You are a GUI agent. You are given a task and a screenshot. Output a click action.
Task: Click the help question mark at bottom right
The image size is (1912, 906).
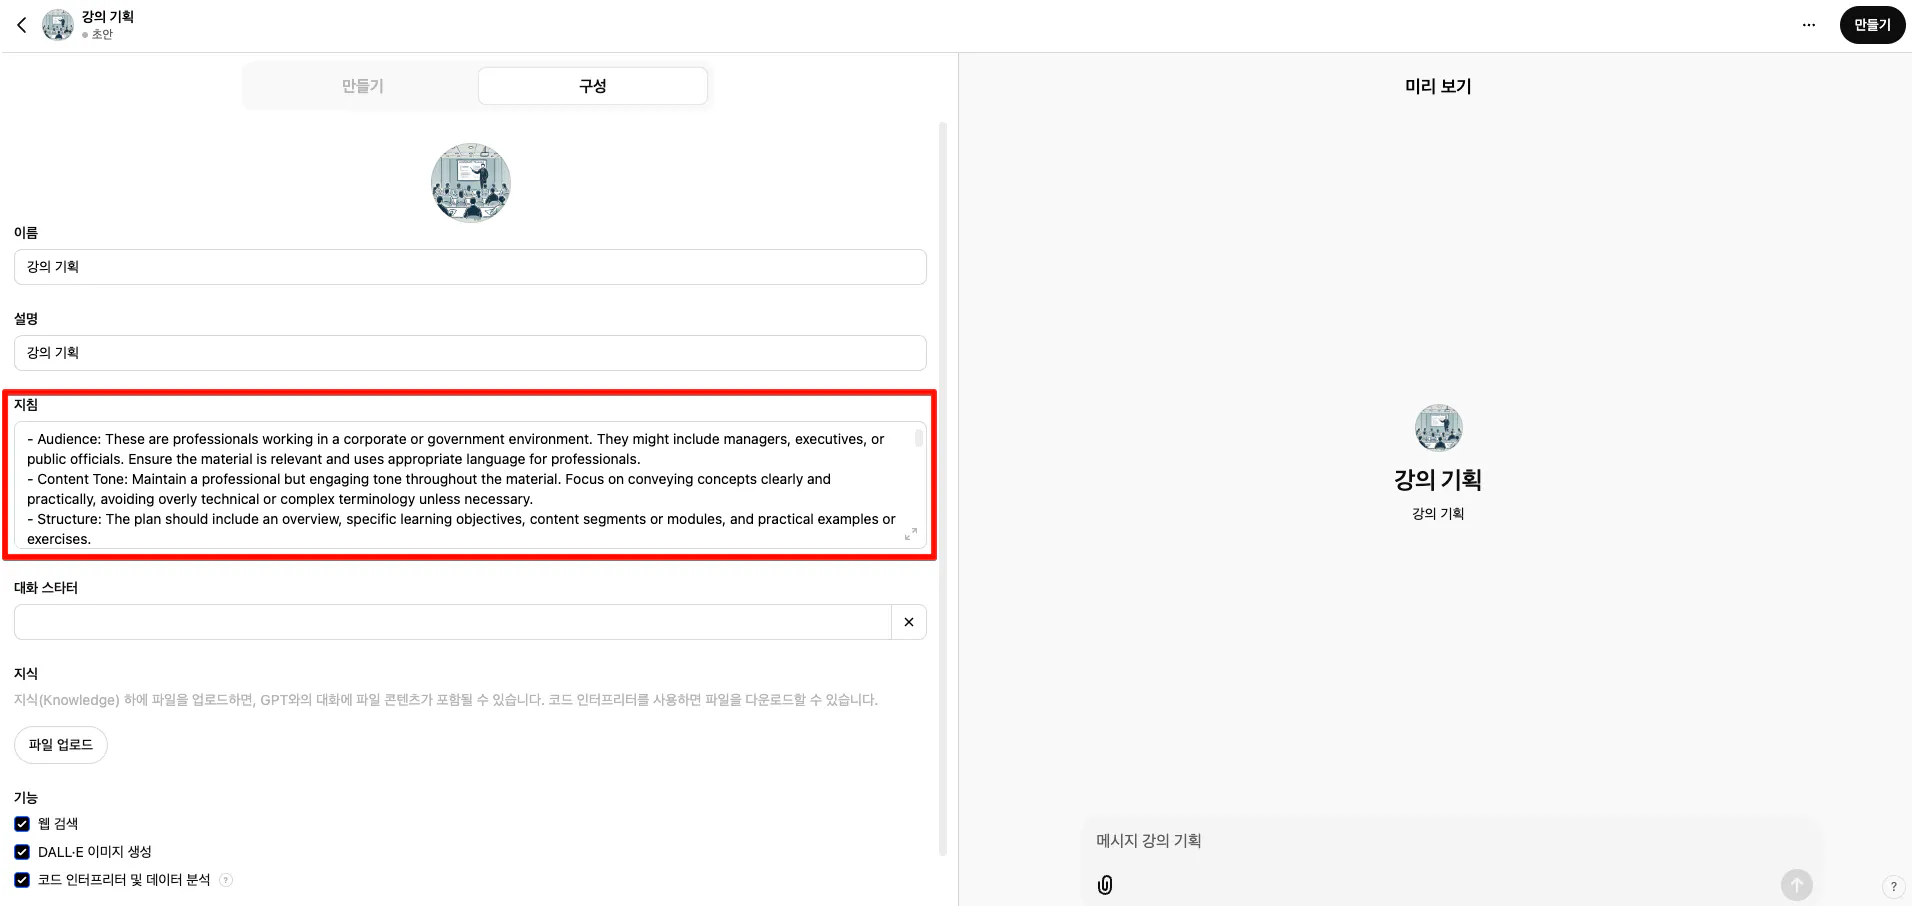pyautogui.click(x=1893, y=886)
